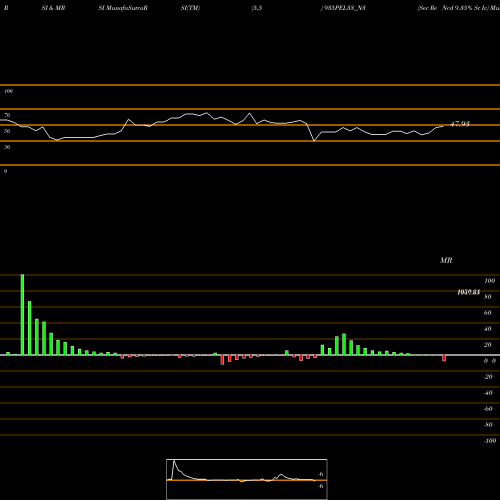The height and width of the screenshot is (500, 500).
Task: Click the tallest green MR histogram bar
Action: 22,315
